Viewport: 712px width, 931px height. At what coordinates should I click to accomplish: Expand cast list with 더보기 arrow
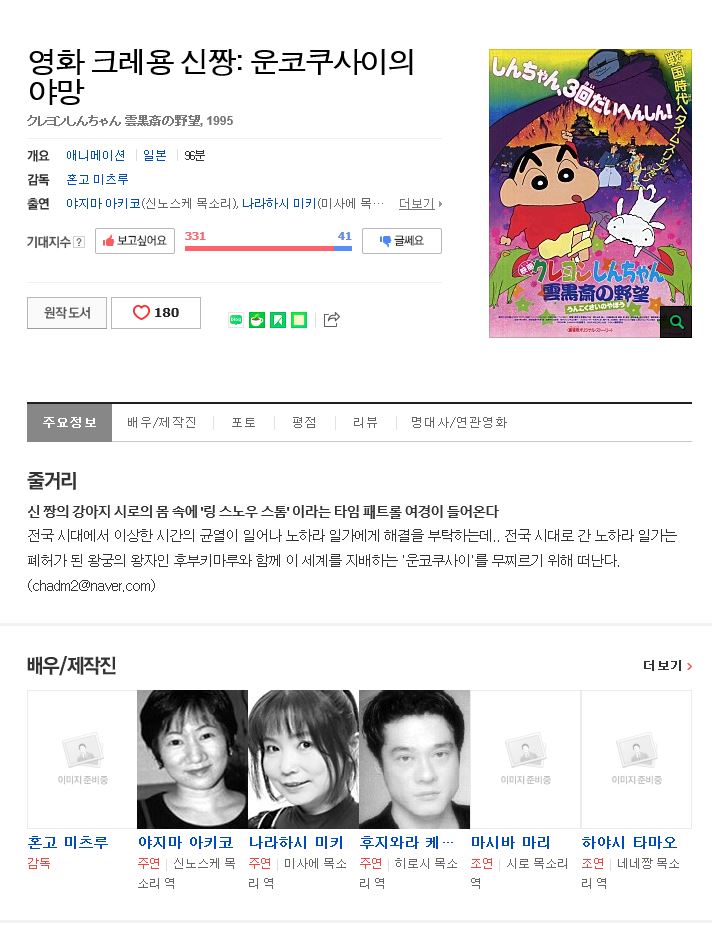420,204
